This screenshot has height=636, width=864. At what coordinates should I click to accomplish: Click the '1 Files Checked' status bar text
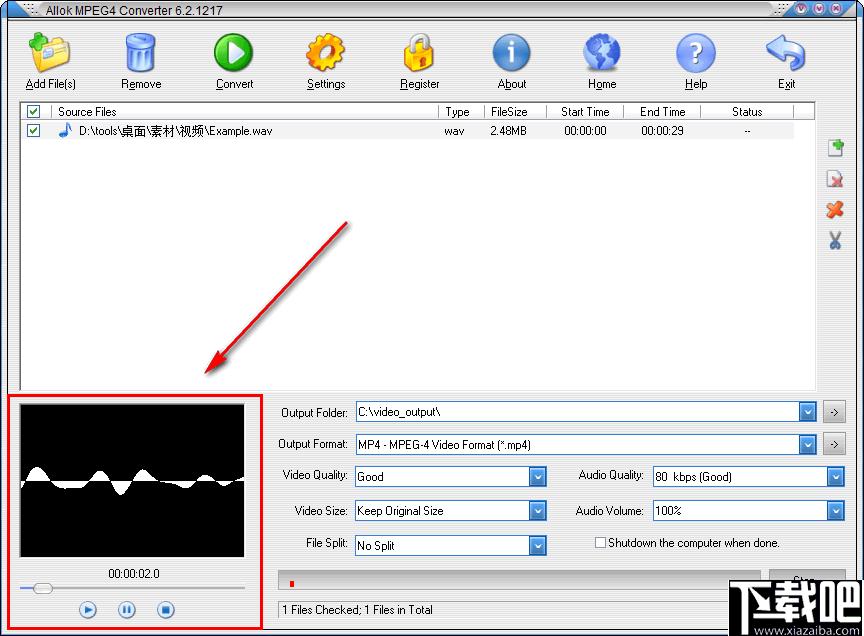[357, 610]
